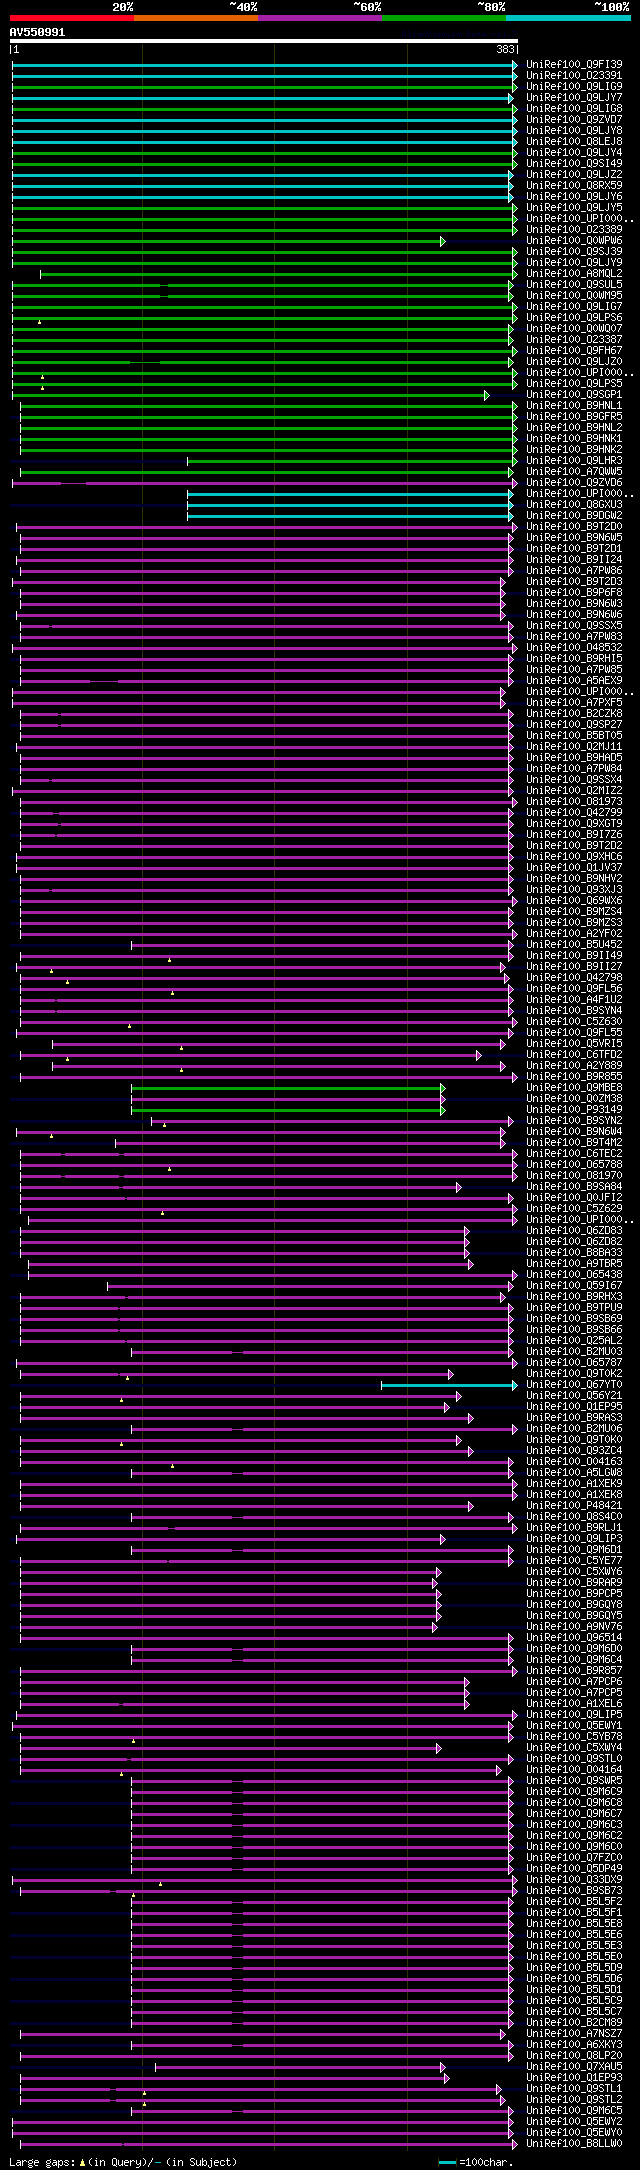The image size is (640, 2170).
Task: Select the UniRef100_Q69WX6 label
Action: [x=574, y=901]
